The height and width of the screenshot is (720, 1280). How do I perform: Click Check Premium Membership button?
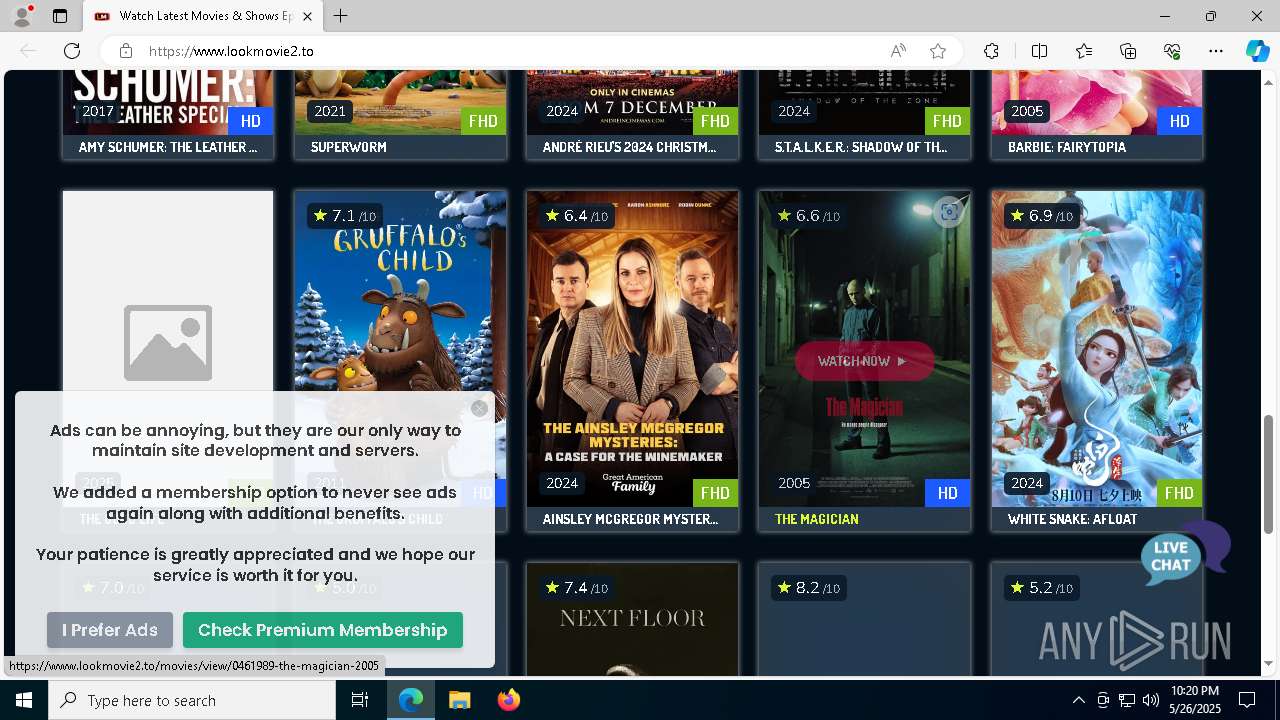click(323, 630)
